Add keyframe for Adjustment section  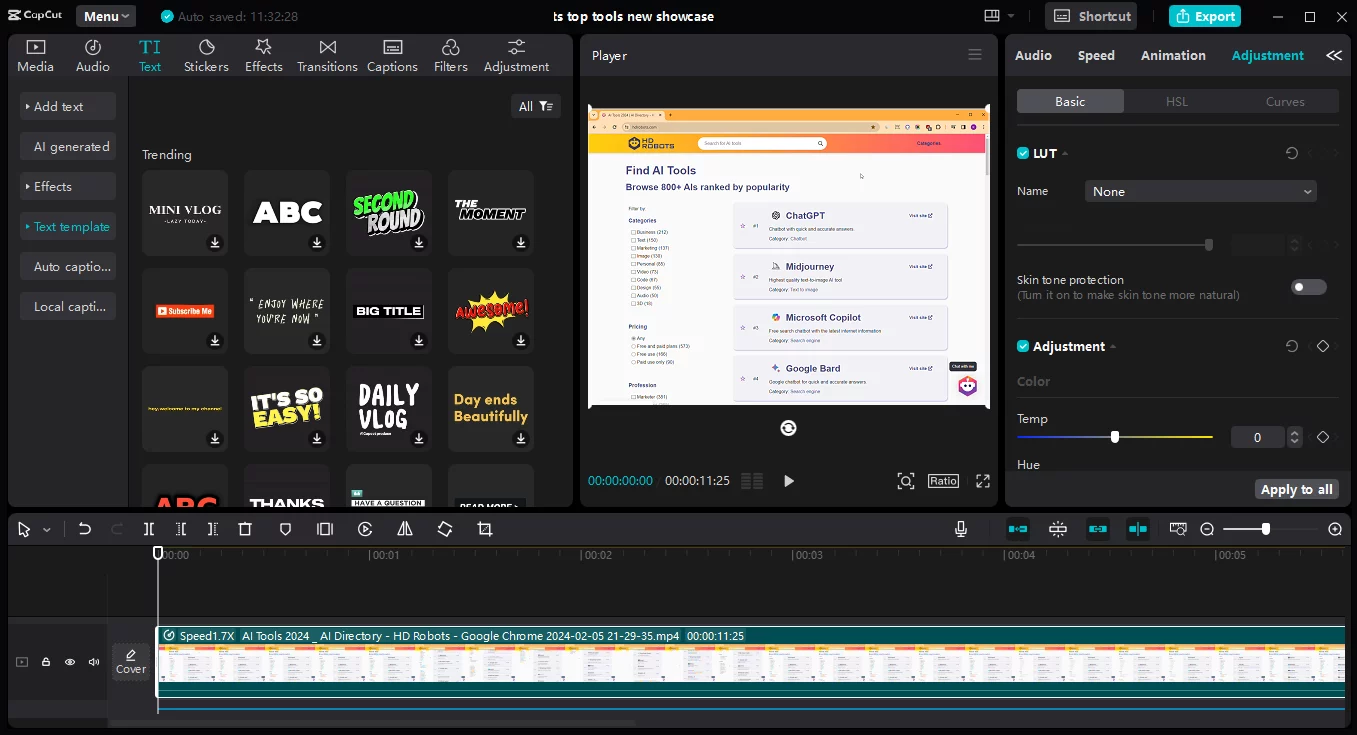(x=1323, y=346)
